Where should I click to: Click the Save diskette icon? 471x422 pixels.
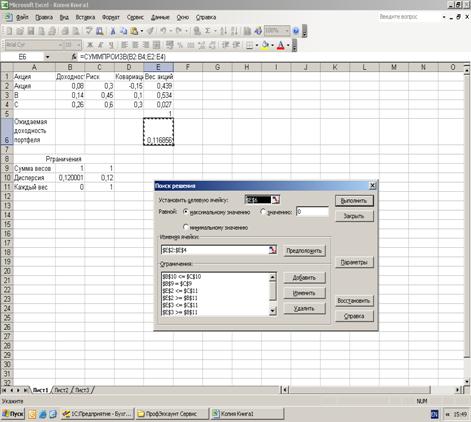(31, 31)
